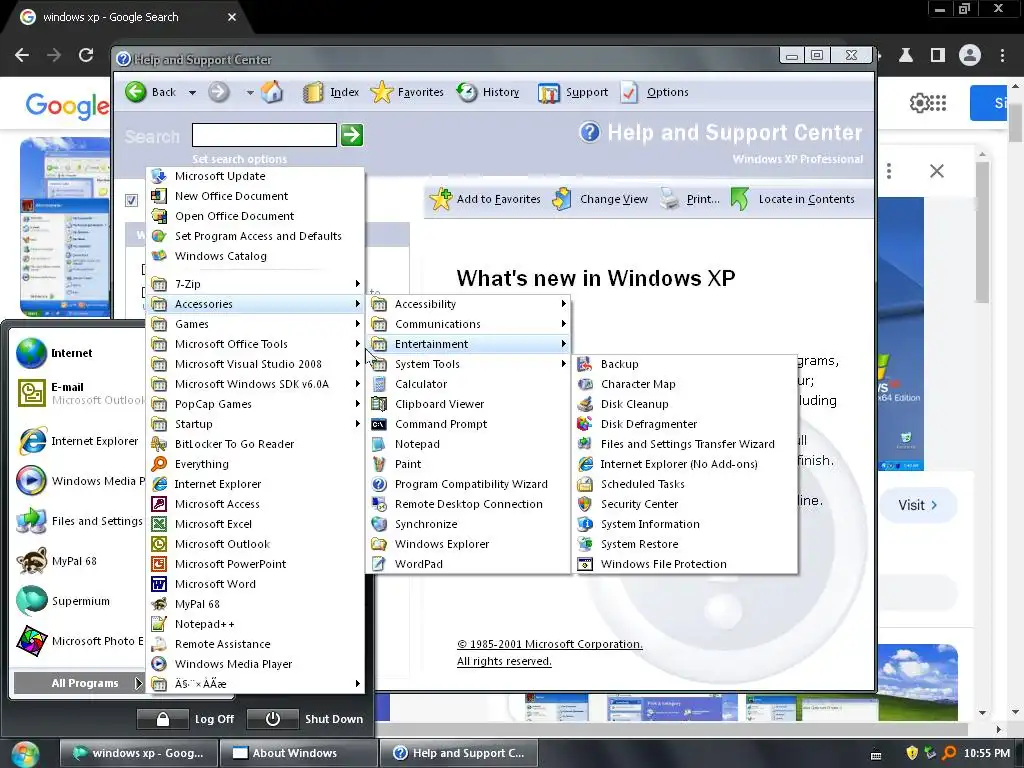This screenshot has width=1024, height=768.
Task: Open Windows File Protection
Action: pos(684,564)
